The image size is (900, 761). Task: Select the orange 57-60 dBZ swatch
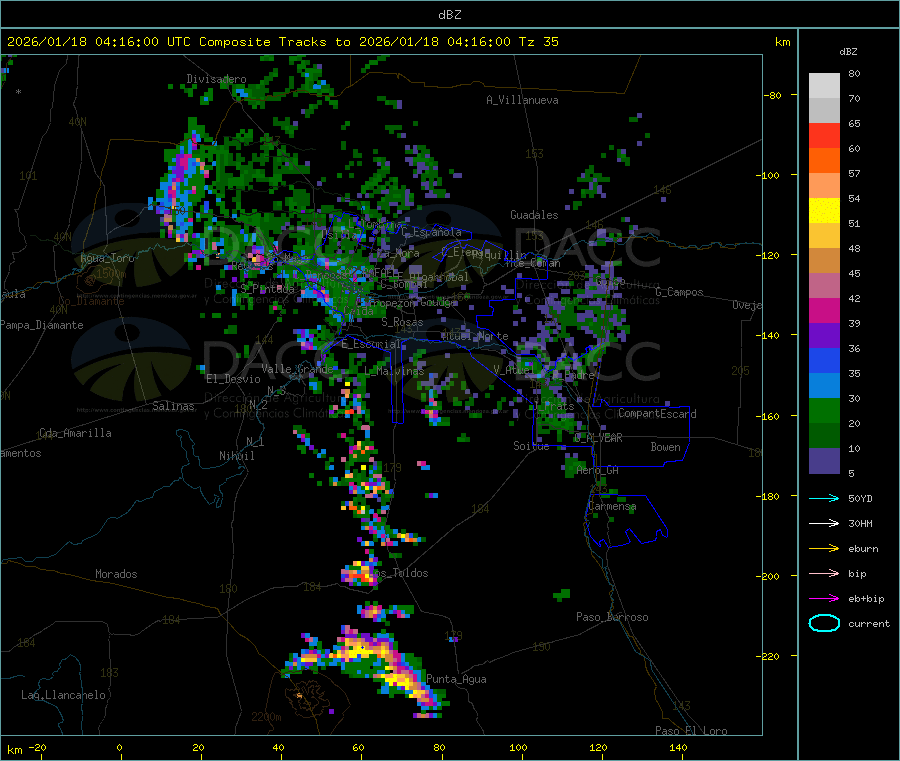[824, 161]
